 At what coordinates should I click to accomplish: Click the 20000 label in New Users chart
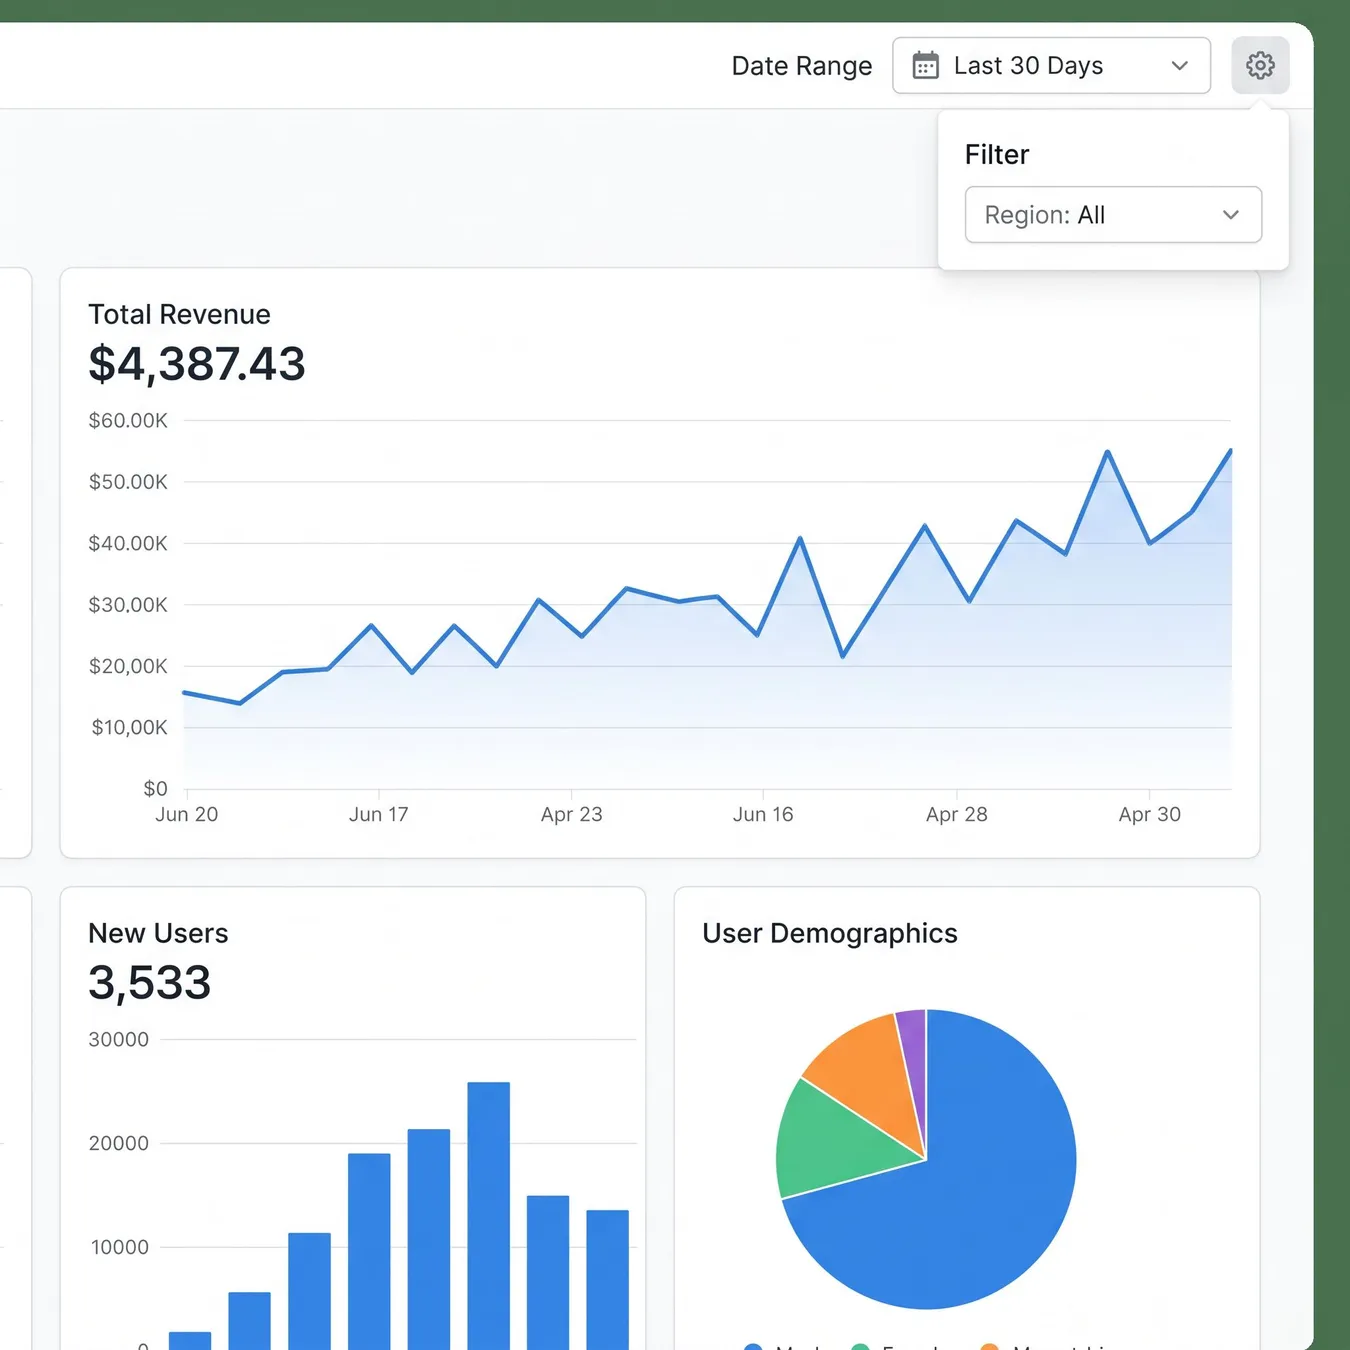[x=119, y=1143]
